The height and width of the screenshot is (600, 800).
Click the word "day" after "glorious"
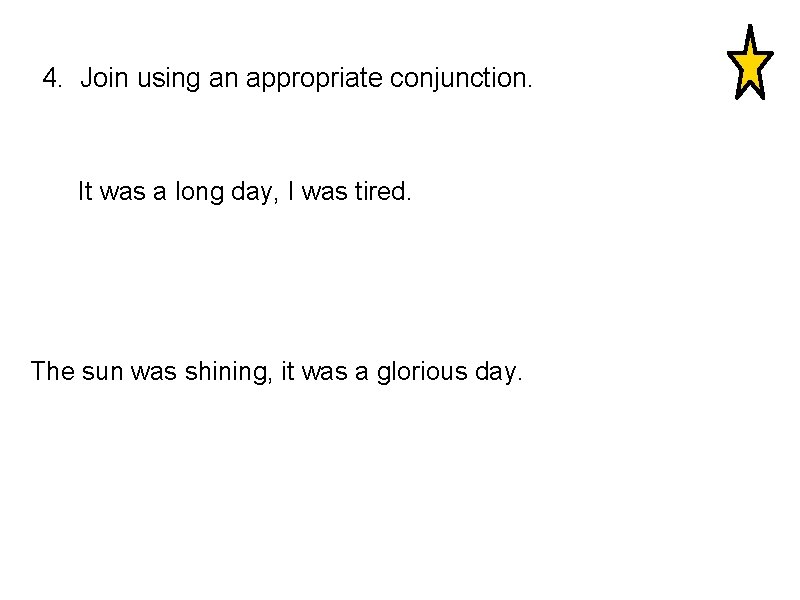pyautogui.click(x=495, y=372)
